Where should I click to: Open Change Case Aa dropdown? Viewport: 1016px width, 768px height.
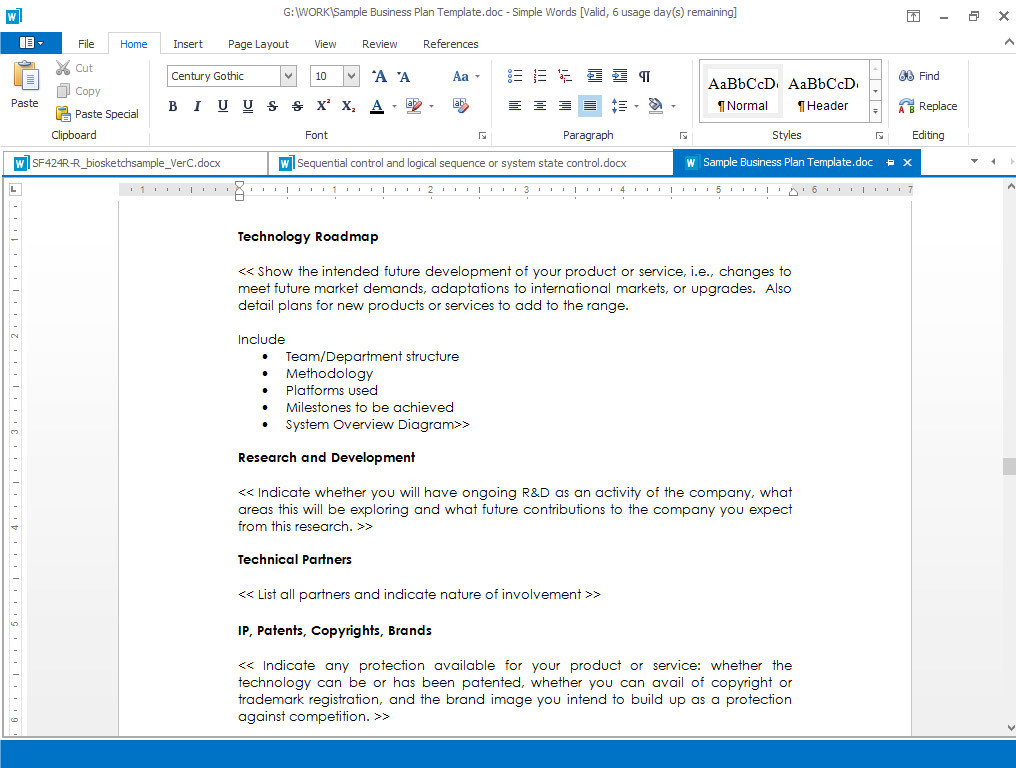click(466, 76)
